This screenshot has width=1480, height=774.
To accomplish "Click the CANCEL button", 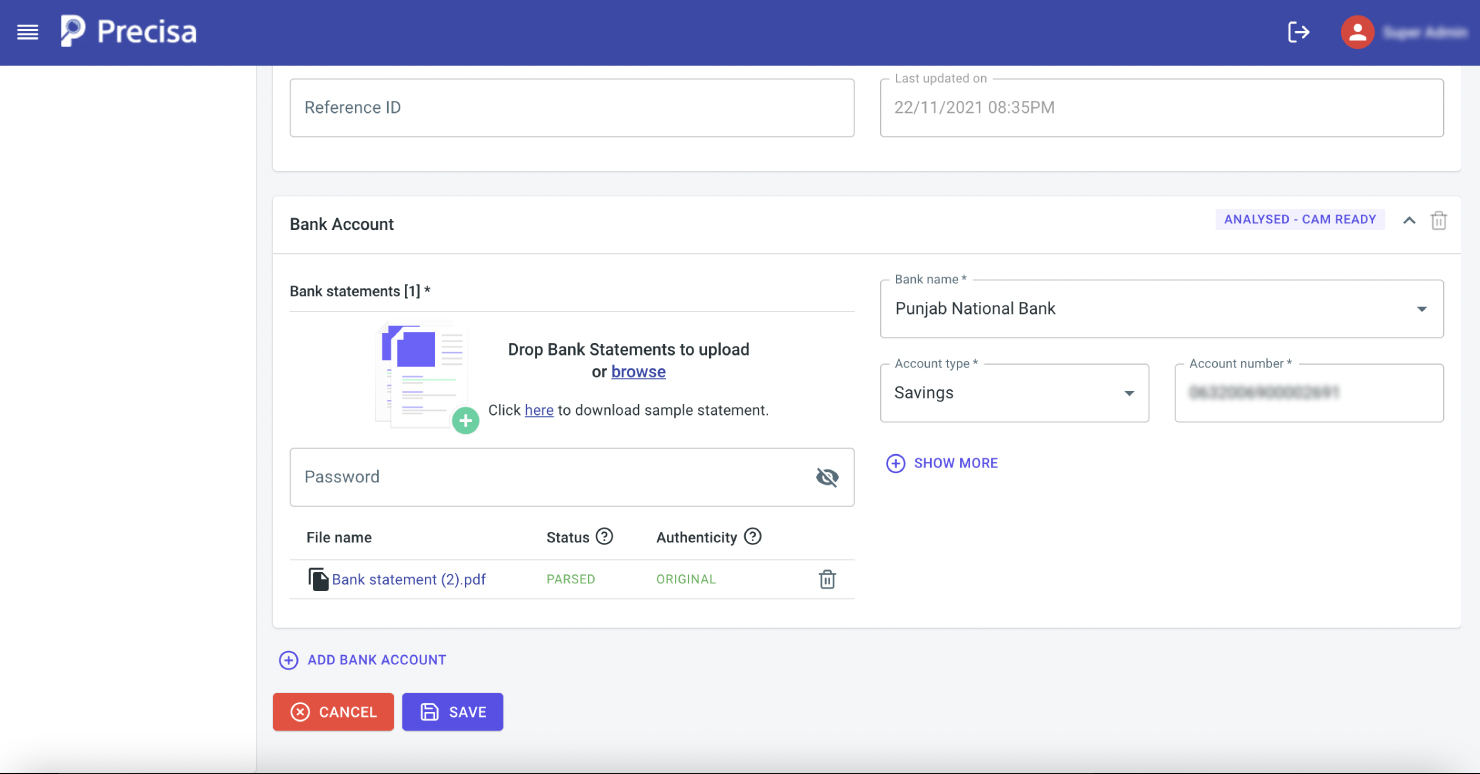I will pos(333,711).
